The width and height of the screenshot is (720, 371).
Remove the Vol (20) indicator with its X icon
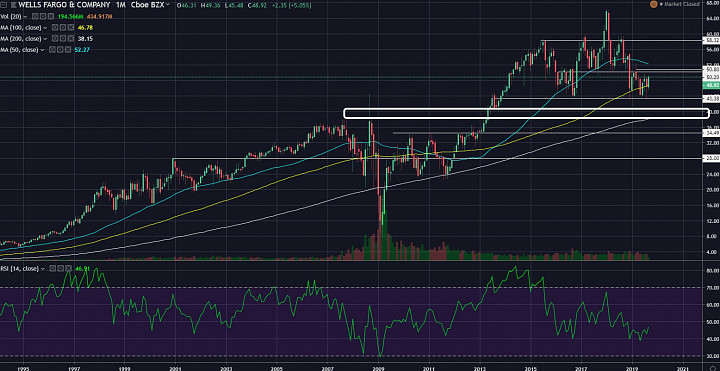(51, 17)
